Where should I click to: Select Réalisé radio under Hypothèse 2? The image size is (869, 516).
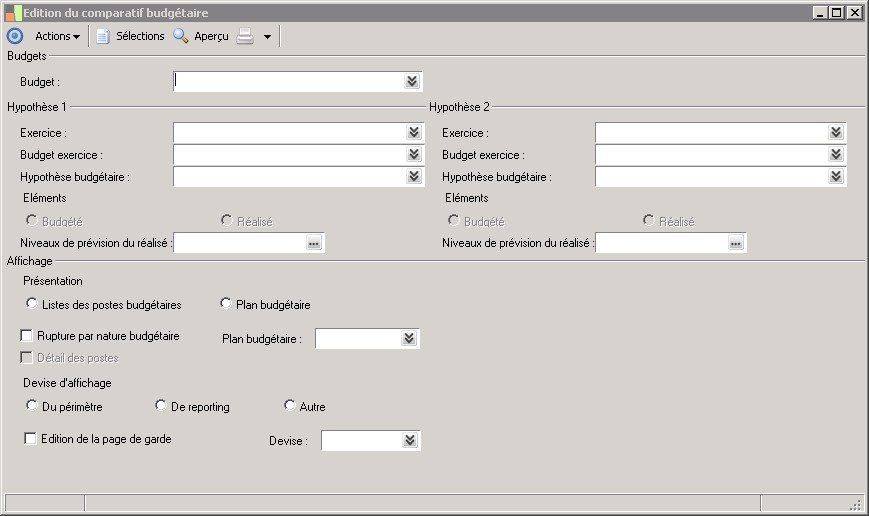click(649, 221)
